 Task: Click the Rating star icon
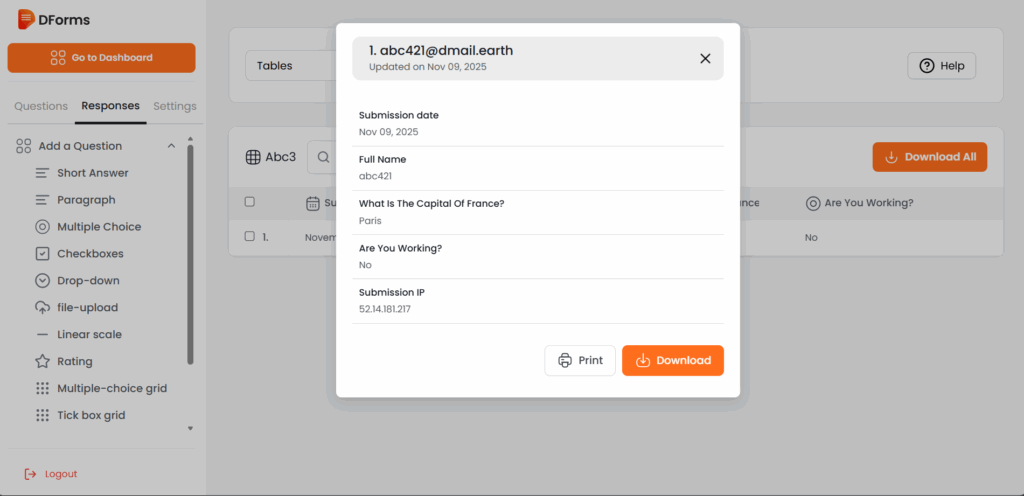(42, 362)
